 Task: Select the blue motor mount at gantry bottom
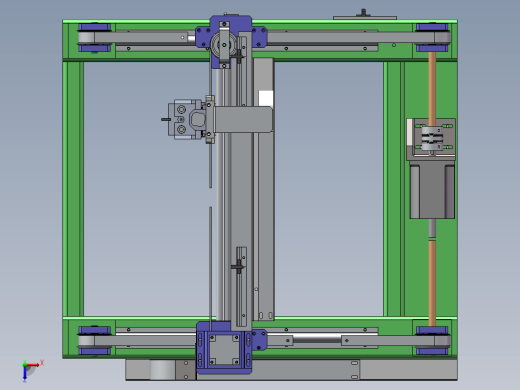click(224, 348)
